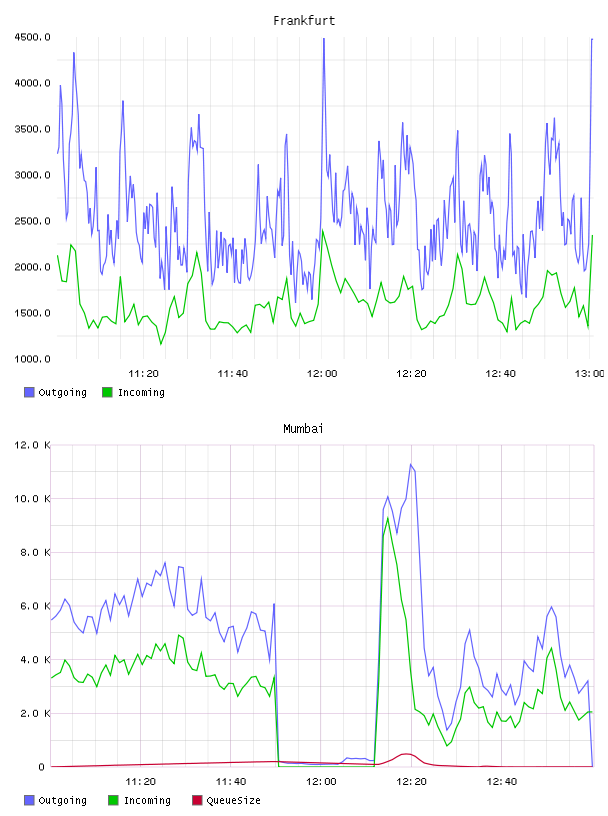Click the 11:40 time label in Frankfurt chart

point(232,374)
